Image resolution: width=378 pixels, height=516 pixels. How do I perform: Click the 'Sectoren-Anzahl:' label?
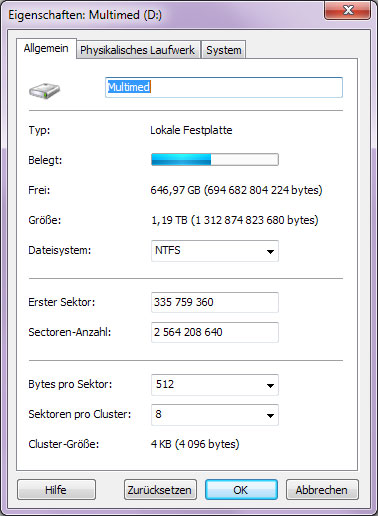(x=69, y=332)
